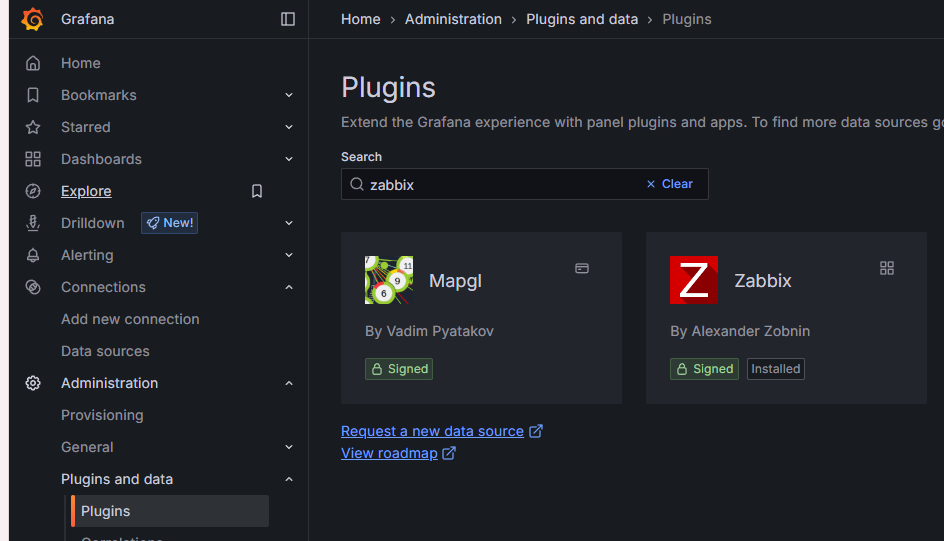Collapse the Plugins and data chevron
944x541 pixels.
pyautogui.click(x=289, y=479)
